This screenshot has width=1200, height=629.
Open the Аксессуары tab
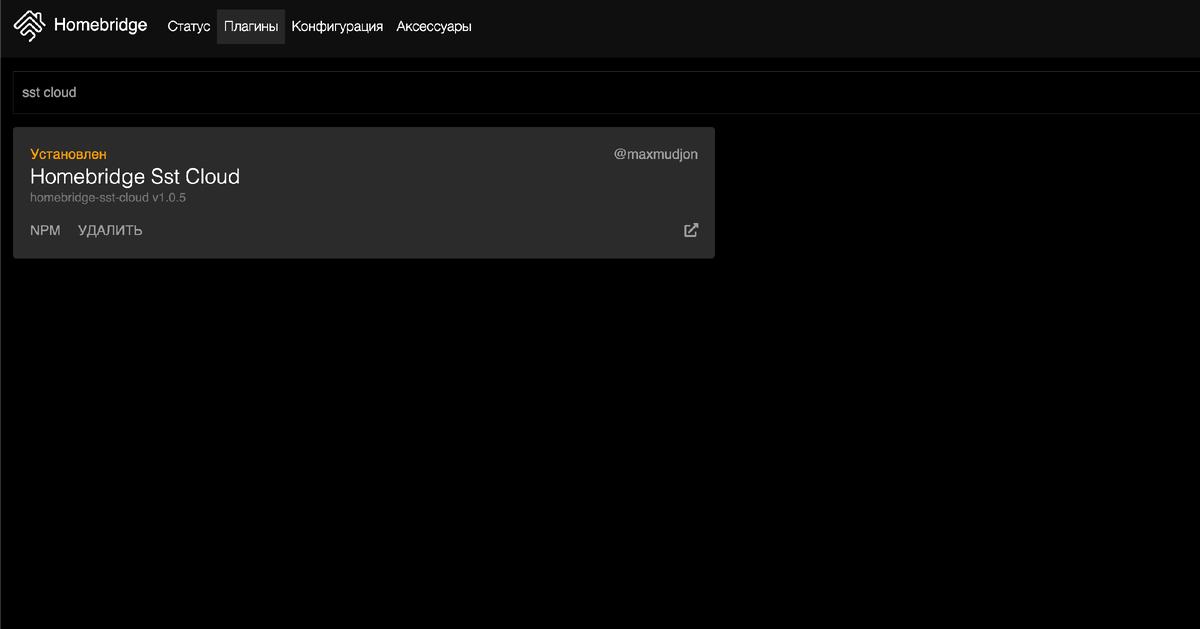click(434, 26)
